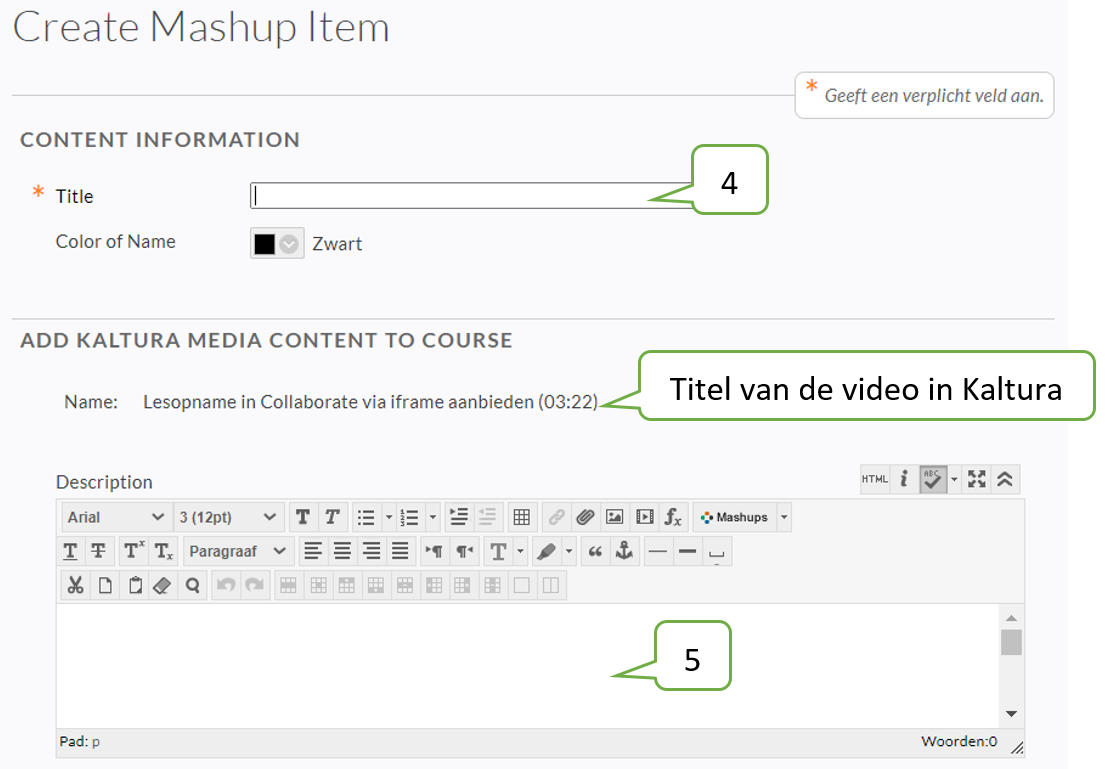Viewport: 1105px width, 769px height.
Task: Toggle italic text formatting
Action: click(332, 517)
